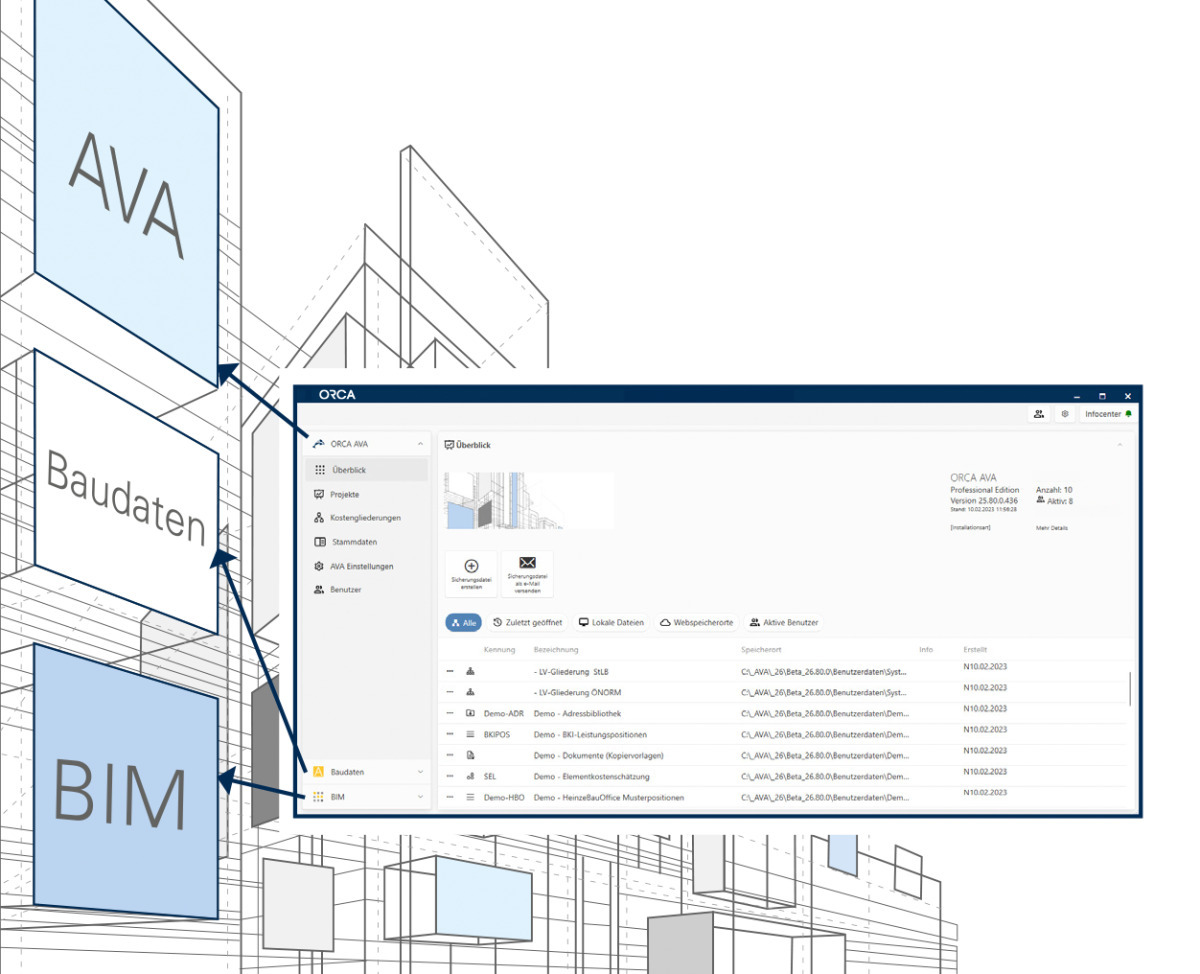The height and width of the screenshot is (974, 1200).
Task: Click the vertical scrollbar of the file list
Action: click(1131, 688)
